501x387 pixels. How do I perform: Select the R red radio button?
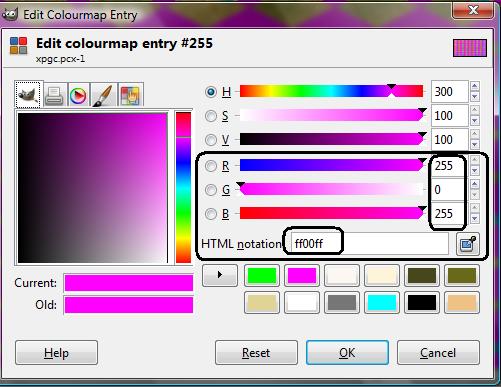(x=211, y=166)
